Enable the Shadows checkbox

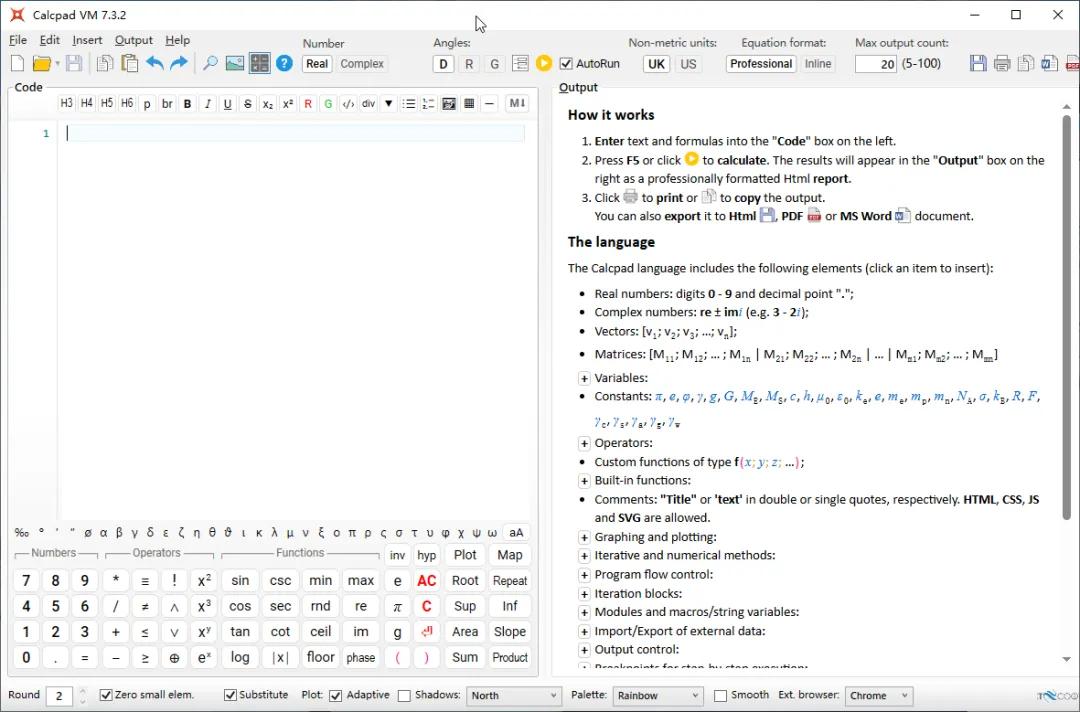[404, 696]
